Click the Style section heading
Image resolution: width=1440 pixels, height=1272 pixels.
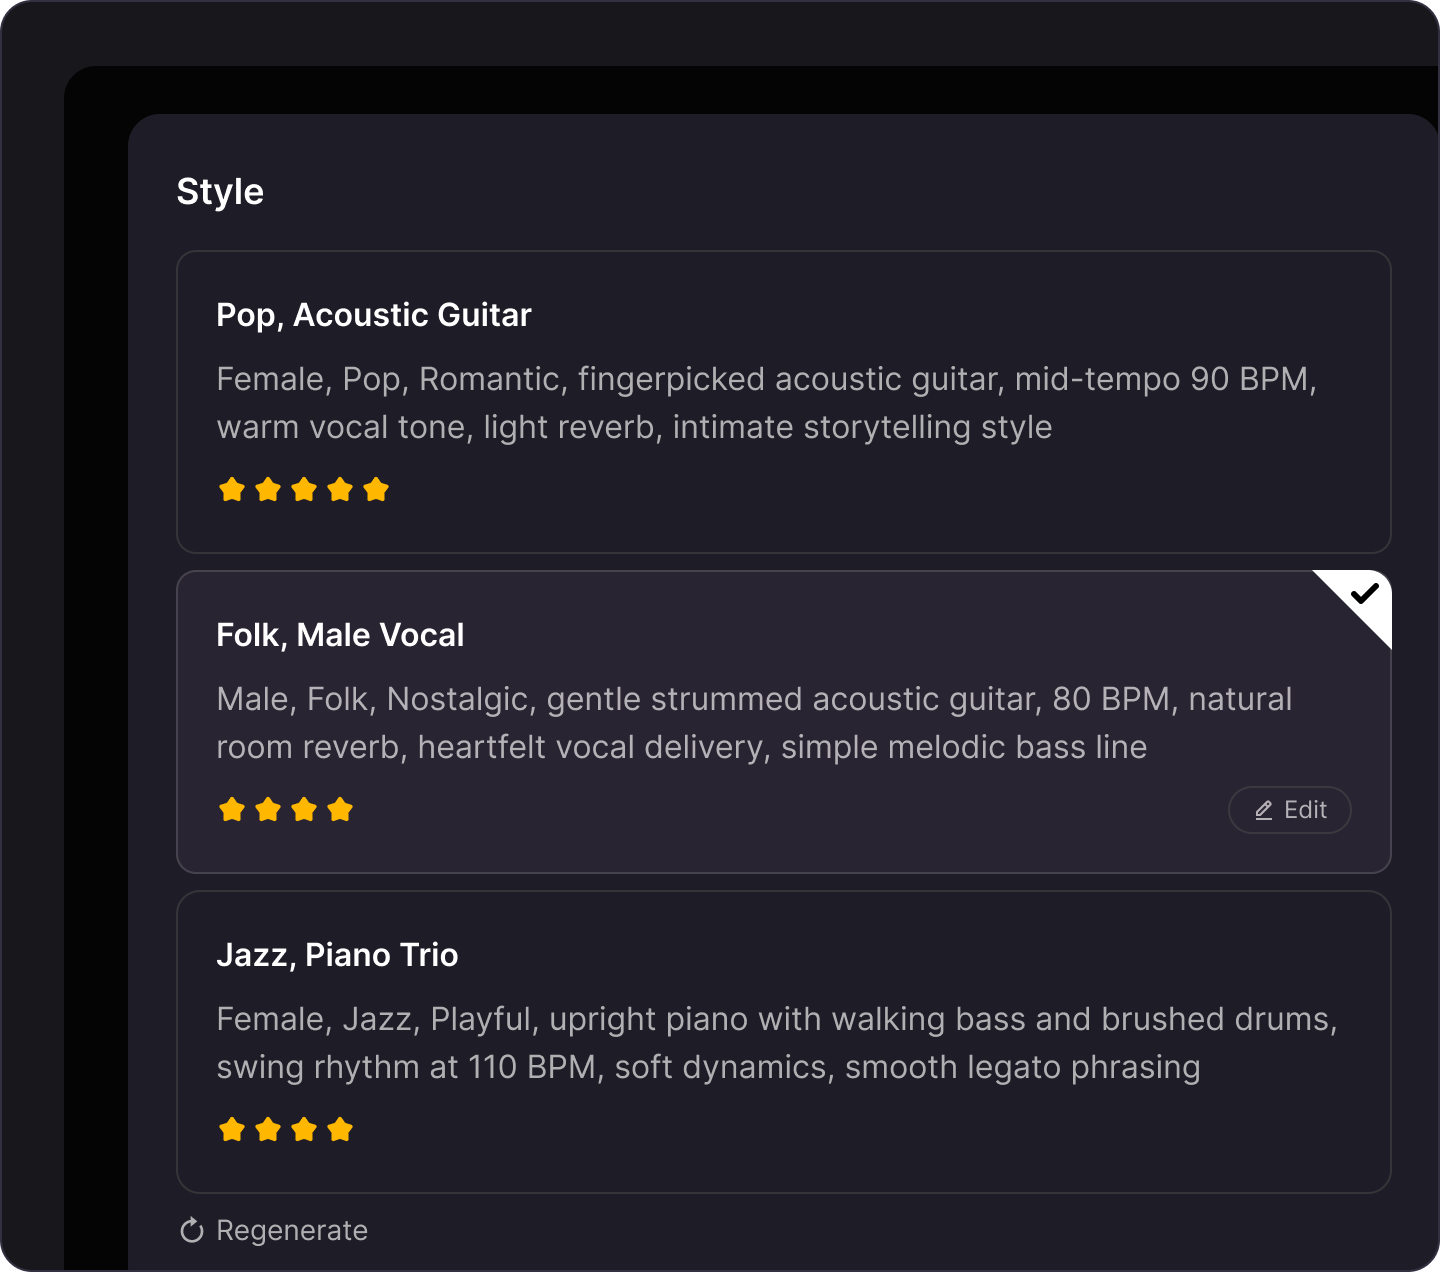click(x=220, y=192)
